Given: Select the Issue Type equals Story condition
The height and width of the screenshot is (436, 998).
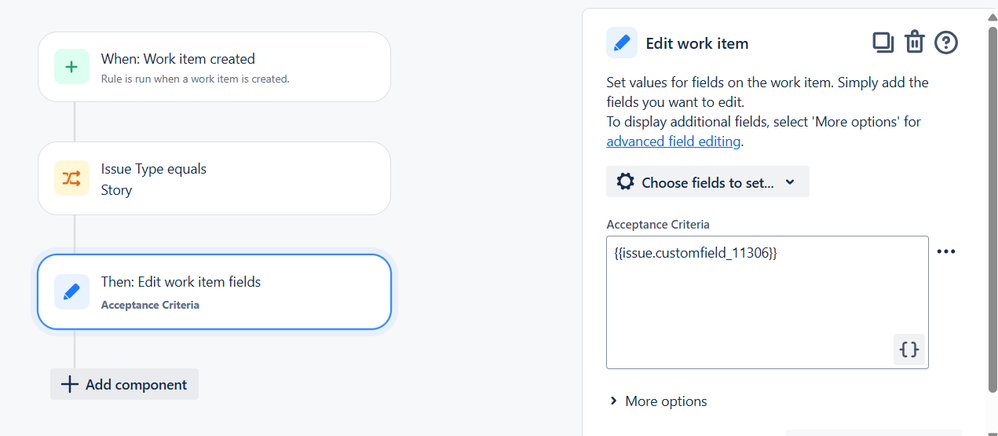Looking at the screenshot, I should (214, 178).
